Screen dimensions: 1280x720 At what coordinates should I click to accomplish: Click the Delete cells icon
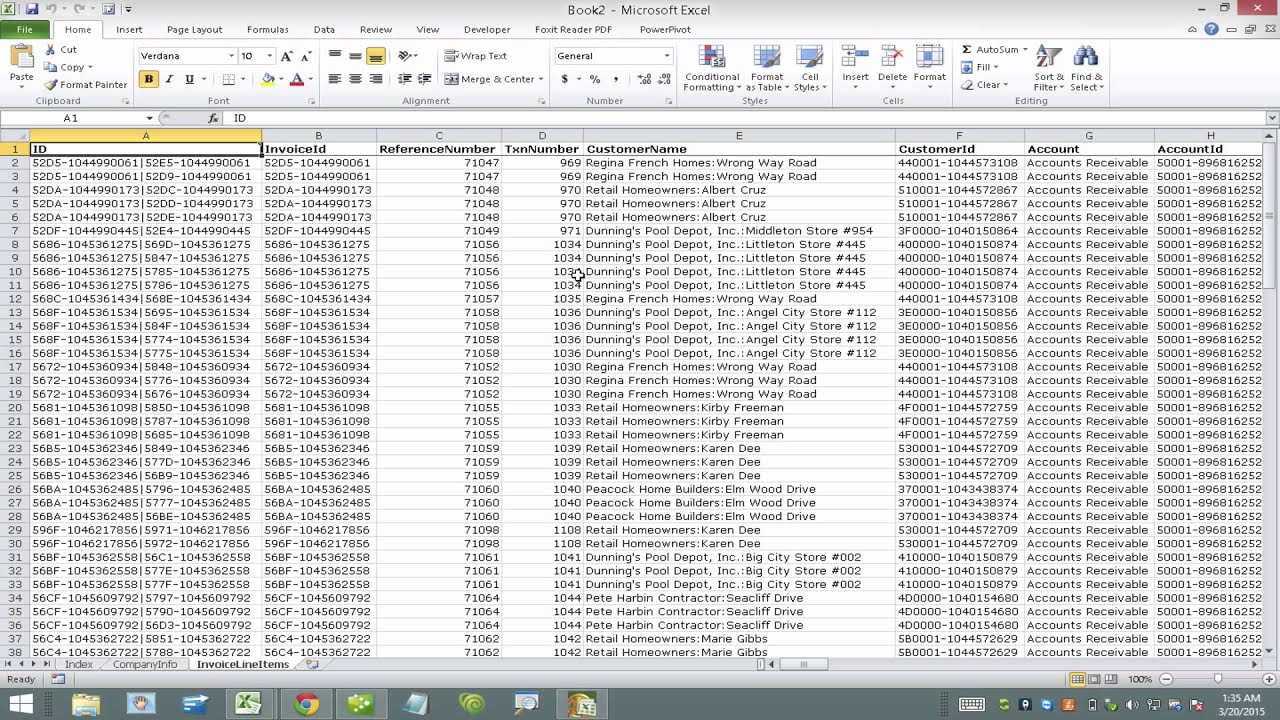pos(892,57)
